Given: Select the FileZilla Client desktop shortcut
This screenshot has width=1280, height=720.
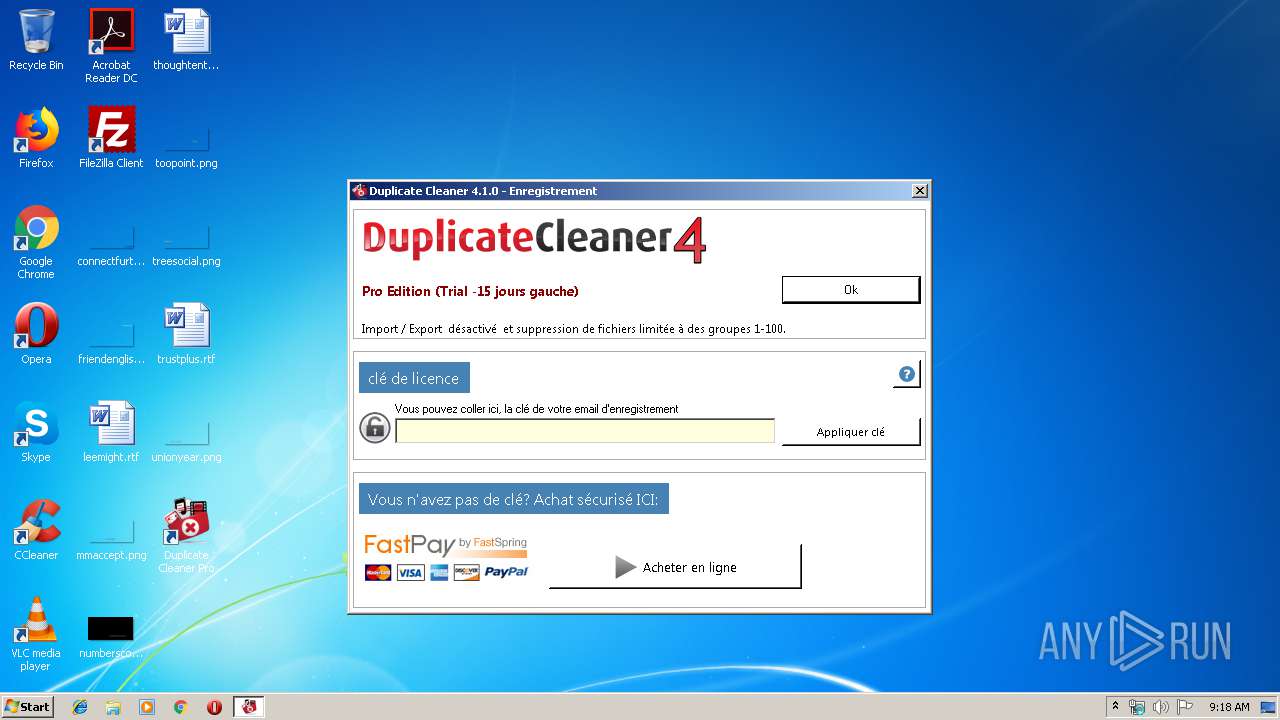Looking at the screenshot, I should (111, 138).
